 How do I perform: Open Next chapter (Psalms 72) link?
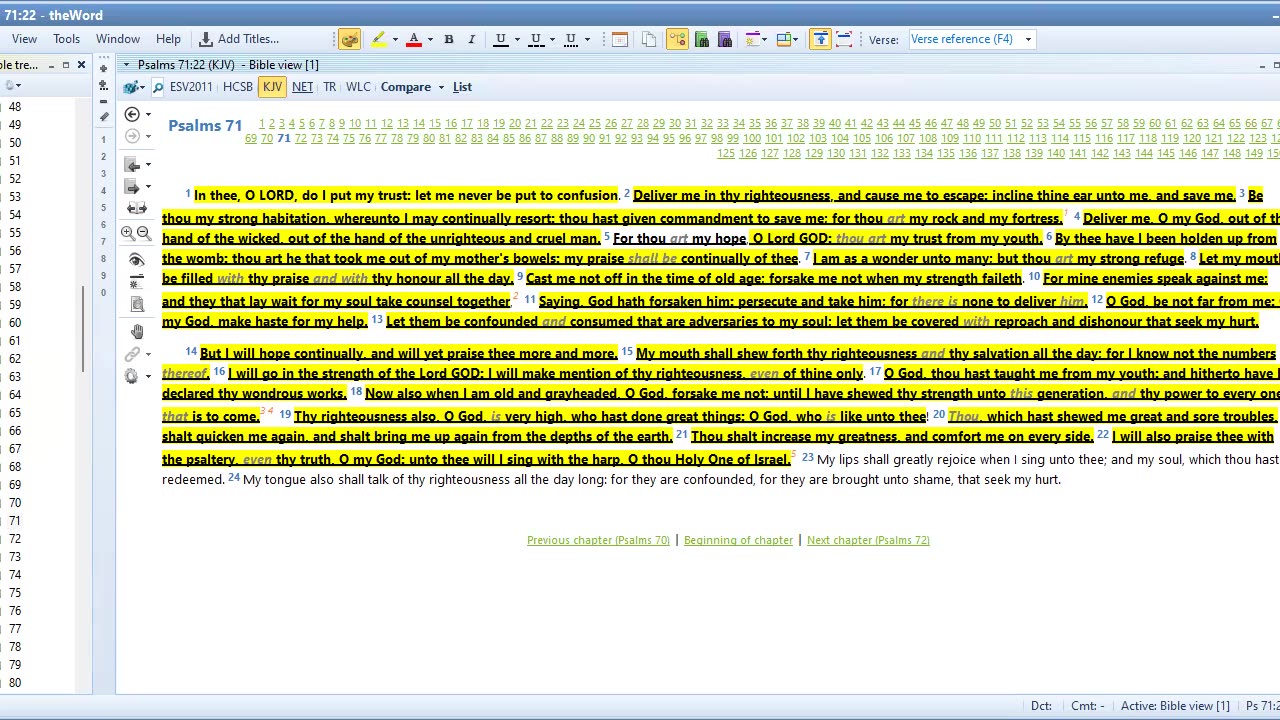(x=868, y=540)
